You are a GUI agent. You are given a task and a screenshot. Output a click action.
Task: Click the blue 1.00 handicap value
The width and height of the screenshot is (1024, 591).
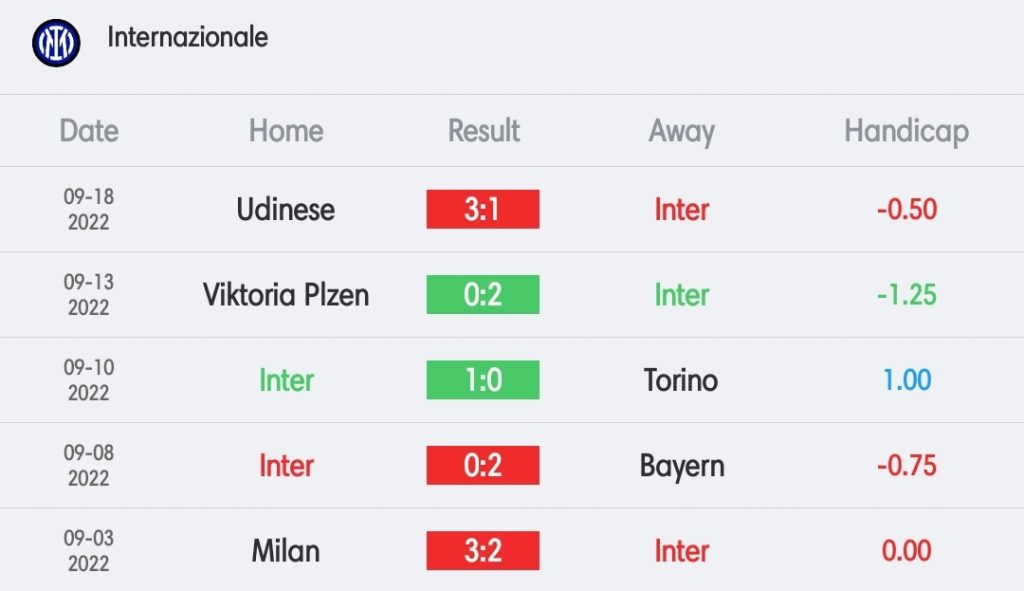point(906,380)
